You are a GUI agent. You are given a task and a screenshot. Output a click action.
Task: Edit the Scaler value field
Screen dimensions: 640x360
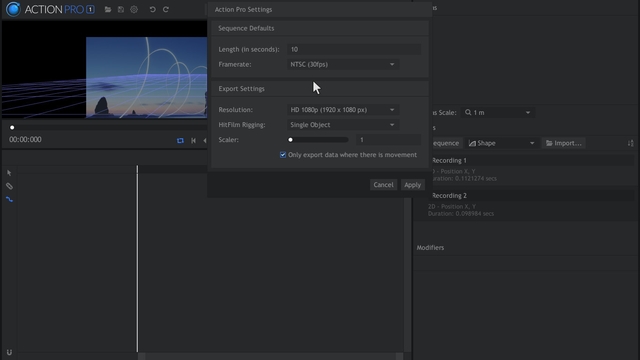tap(388, 140)
